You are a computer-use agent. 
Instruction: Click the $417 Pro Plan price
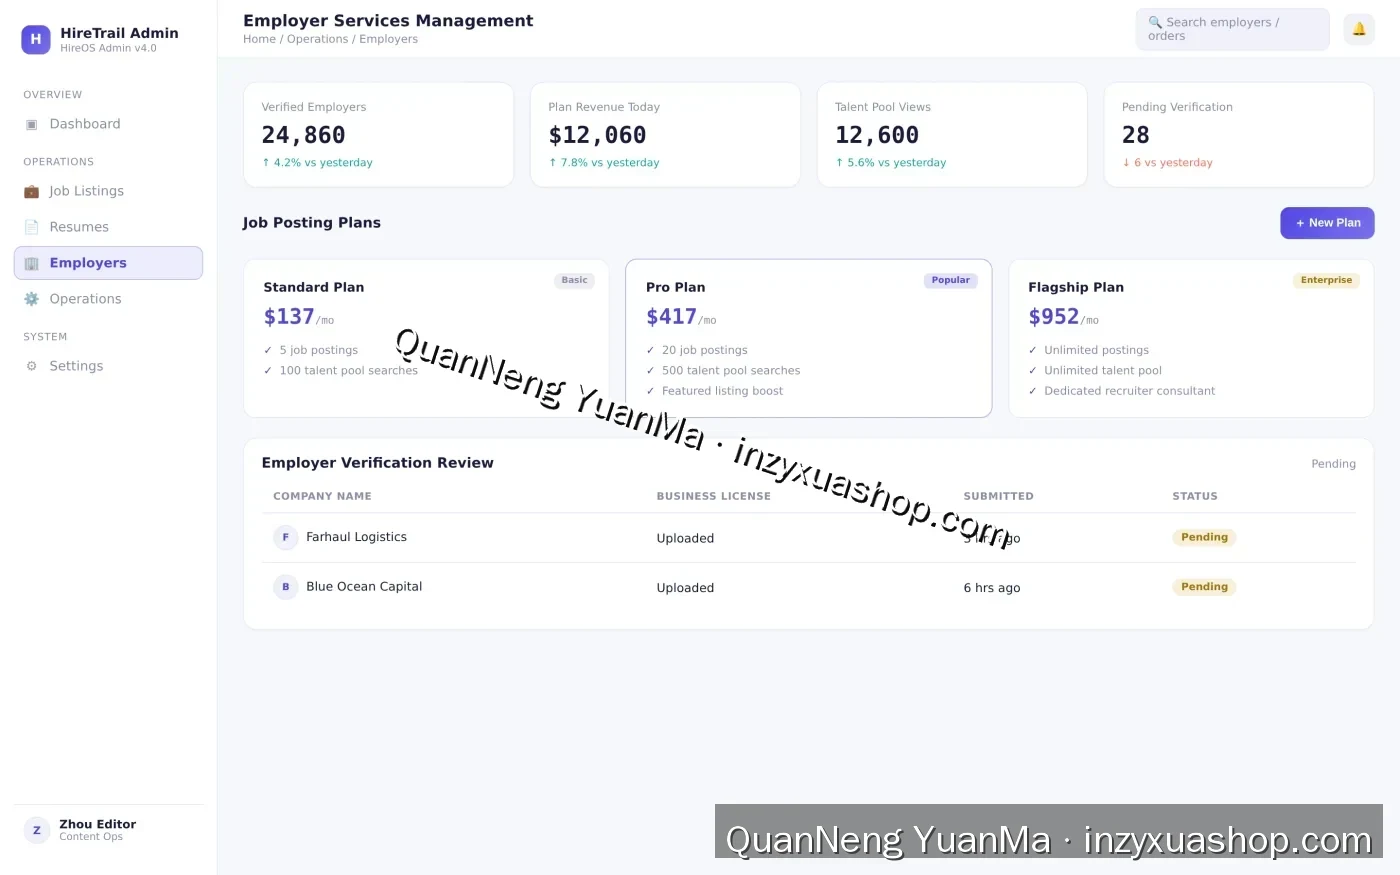(671, 317)
